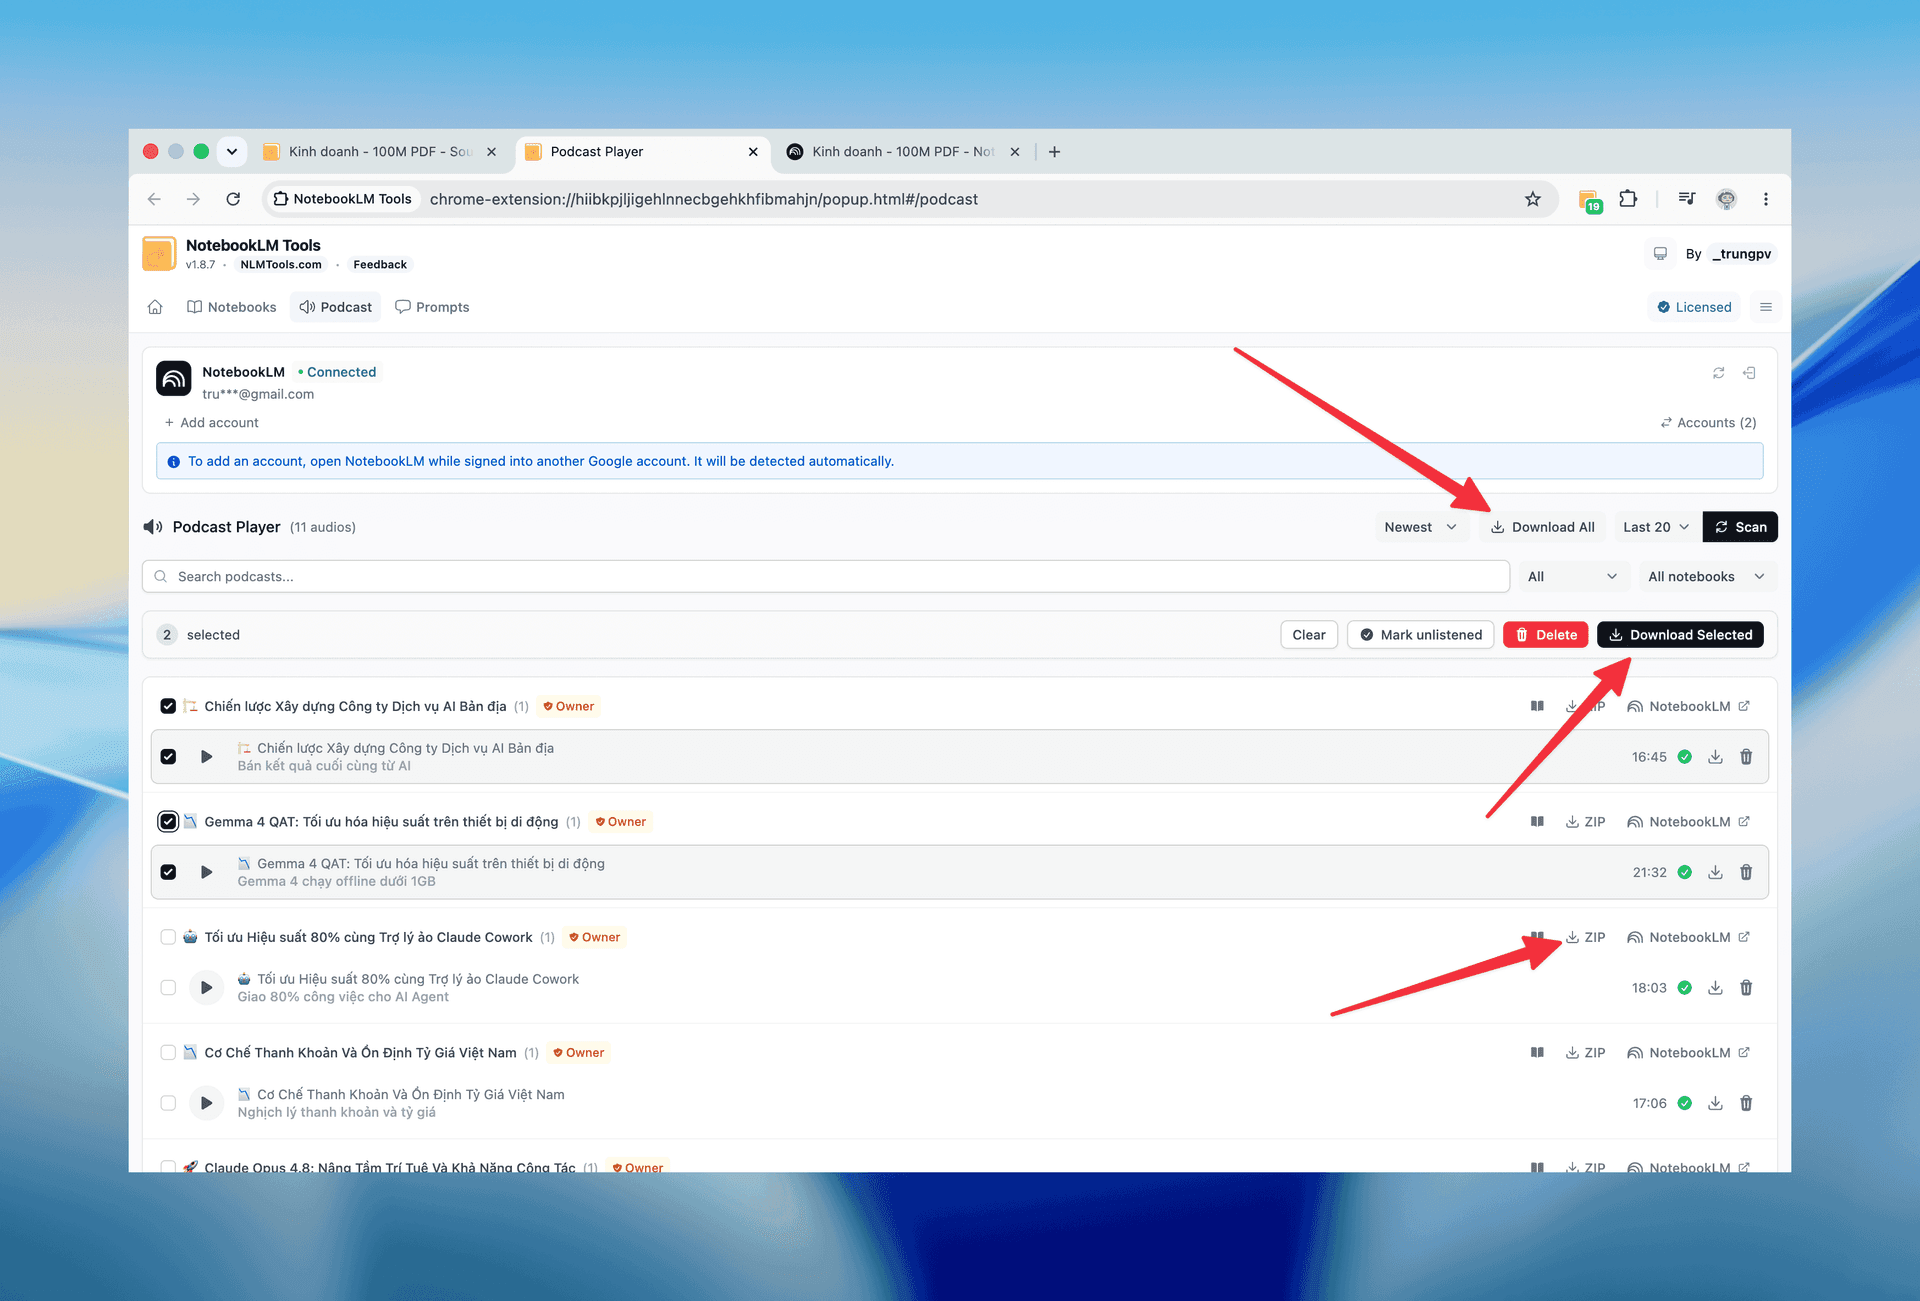Image resolution: width=1920 pixels, height=1301 pixels.
Task: Open the All filter dropdown
Action: (1572, 576)
